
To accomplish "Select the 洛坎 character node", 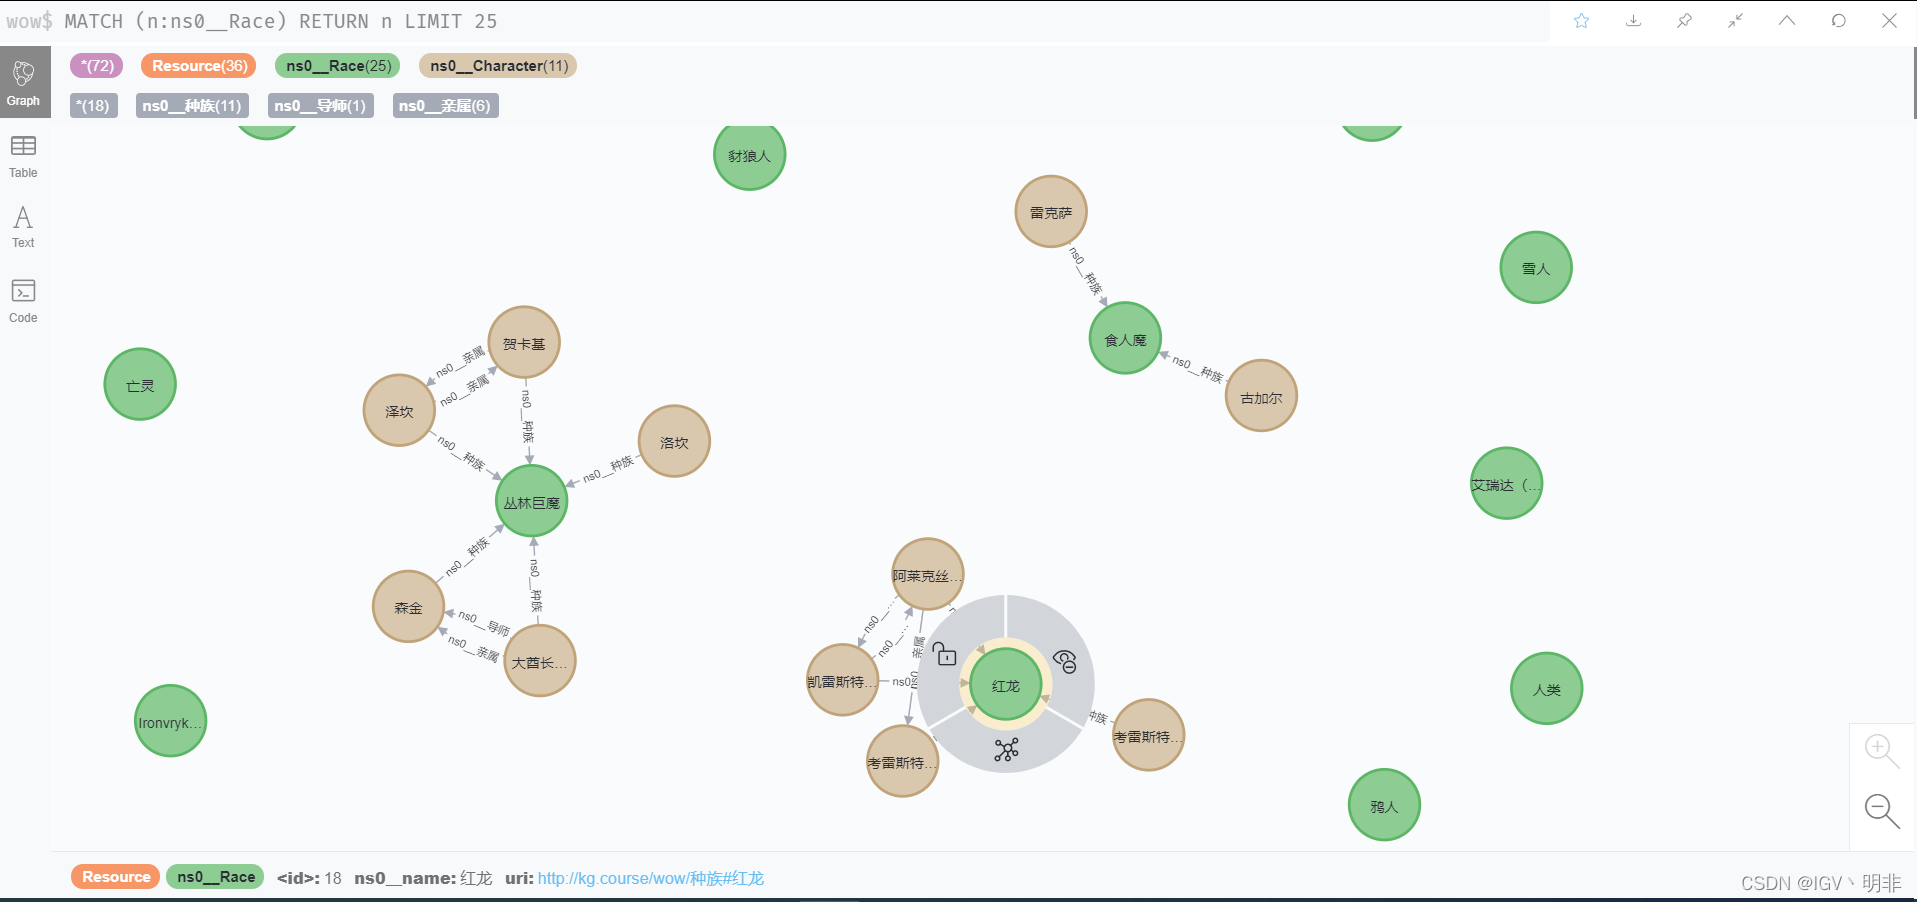I will coord(674,442).
